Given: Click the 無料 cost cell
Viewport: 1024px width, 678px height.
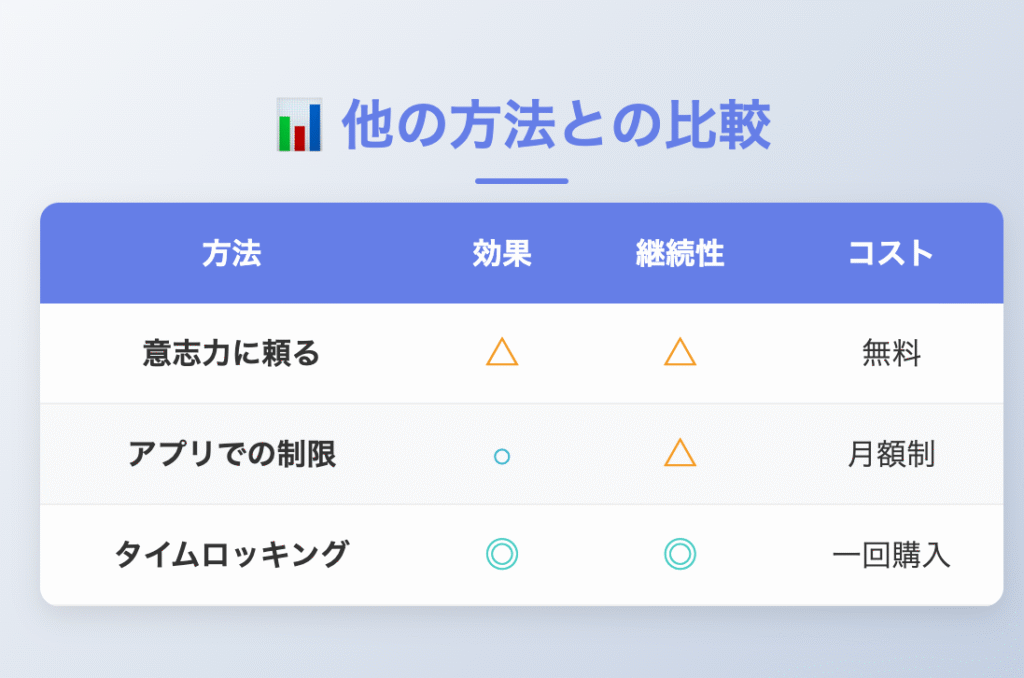Looking at the screenshot, I should coord(891,353).
